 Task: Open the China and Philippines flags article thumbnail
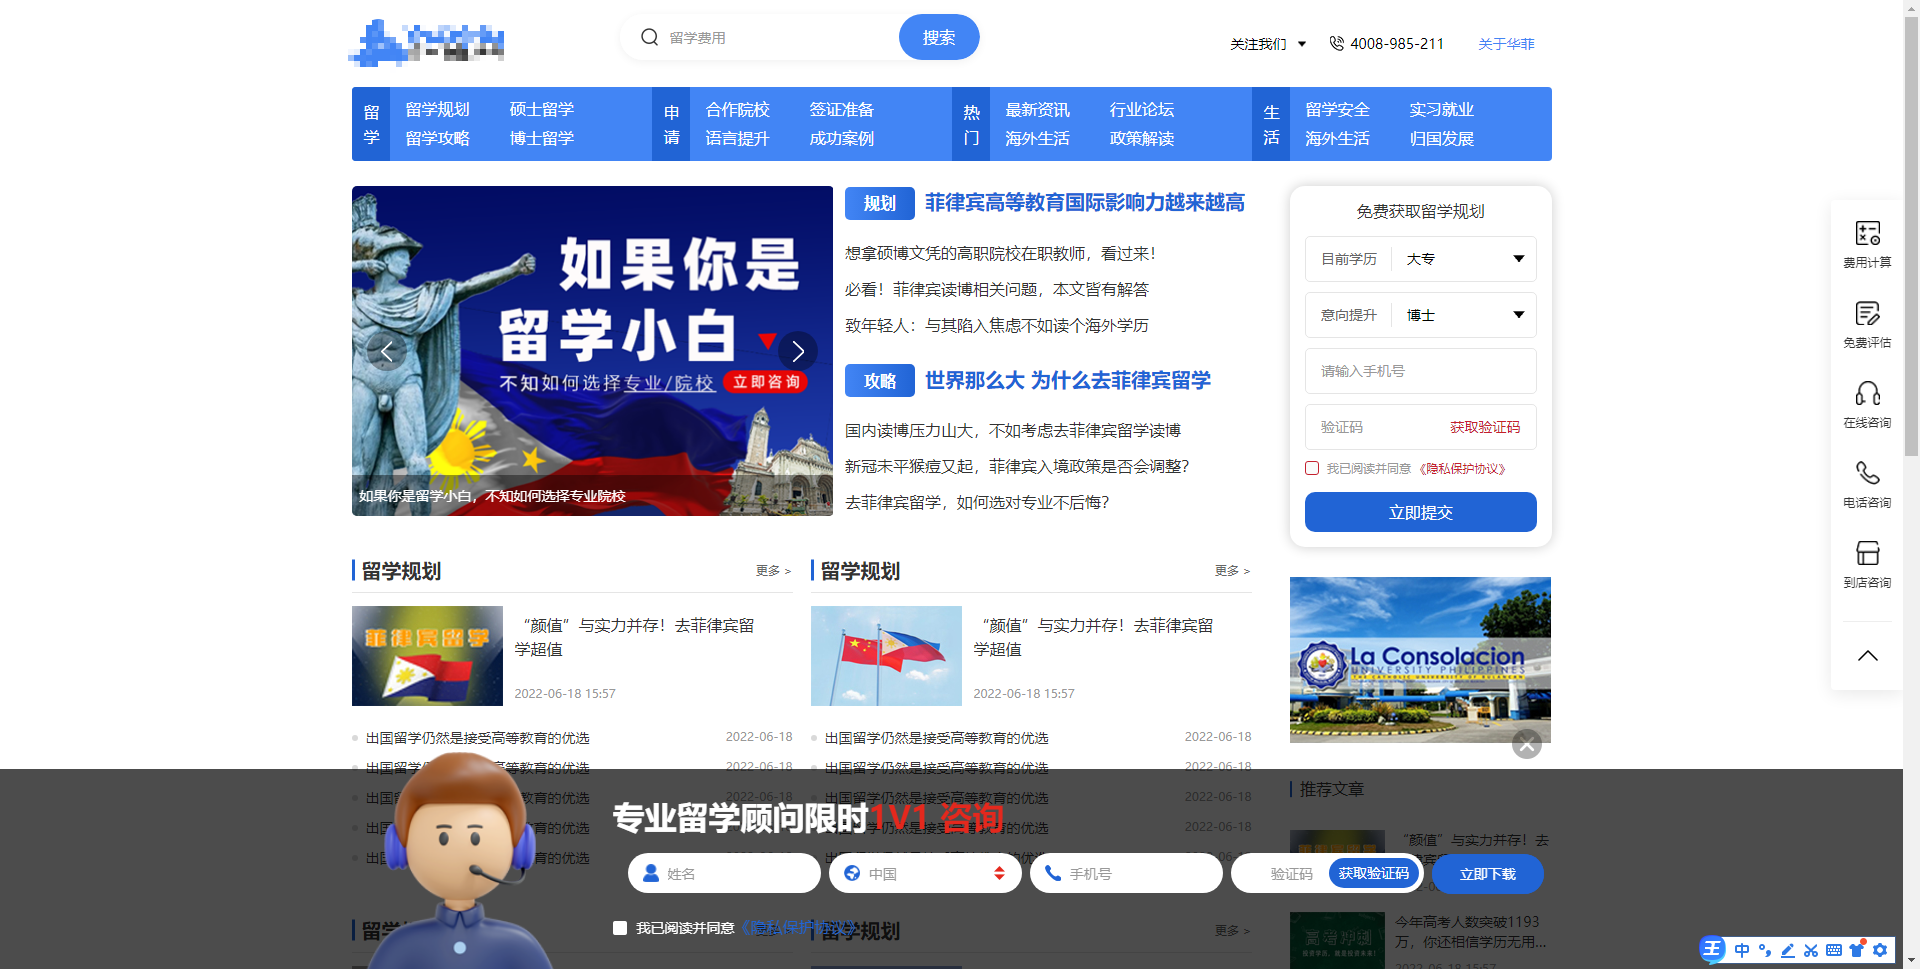[886, 656]
